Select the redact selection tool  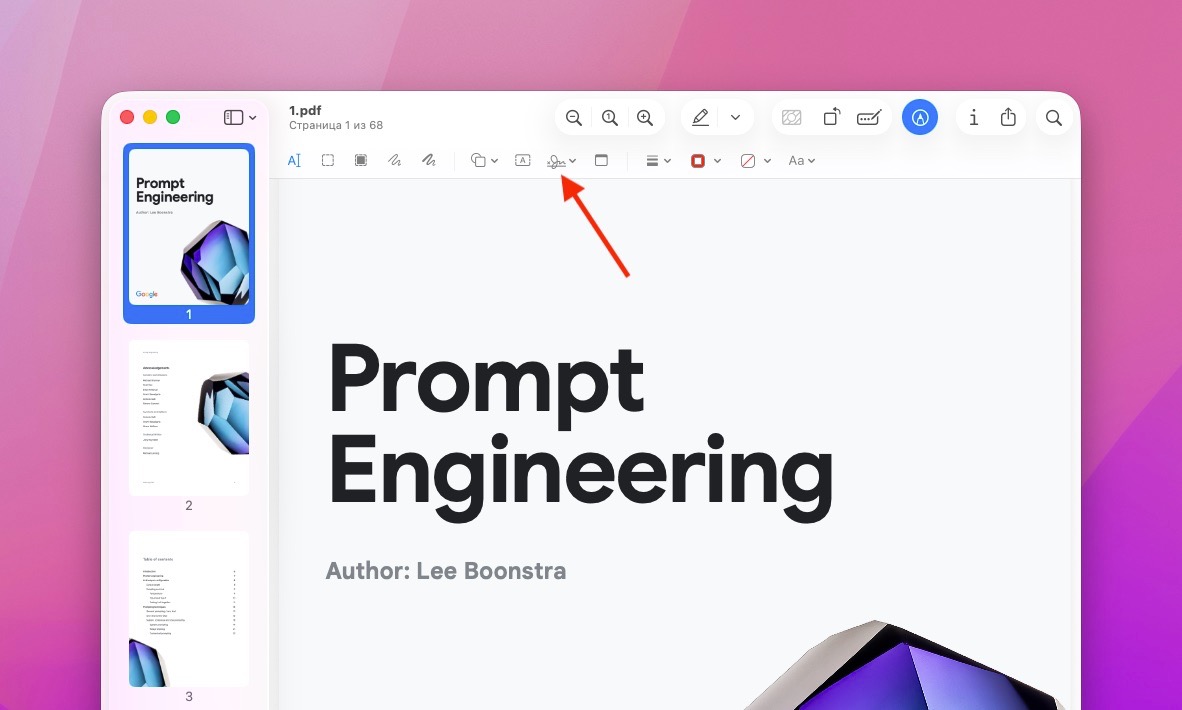click(x=361, y=161)
